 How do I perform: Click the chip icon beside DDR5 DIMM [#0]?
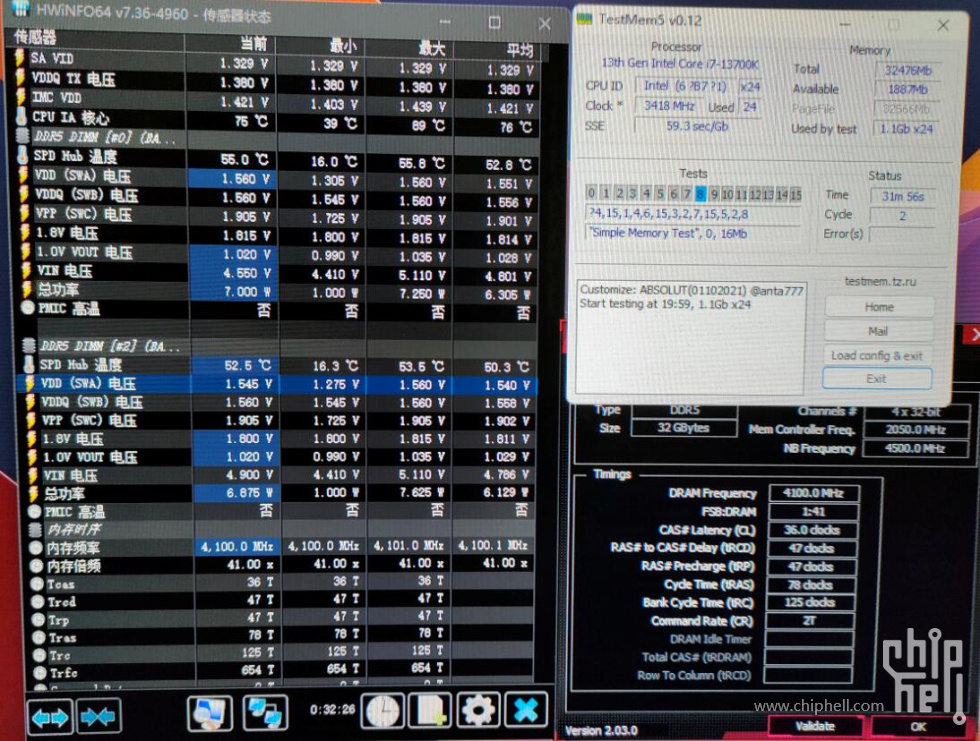coord(22,136)
